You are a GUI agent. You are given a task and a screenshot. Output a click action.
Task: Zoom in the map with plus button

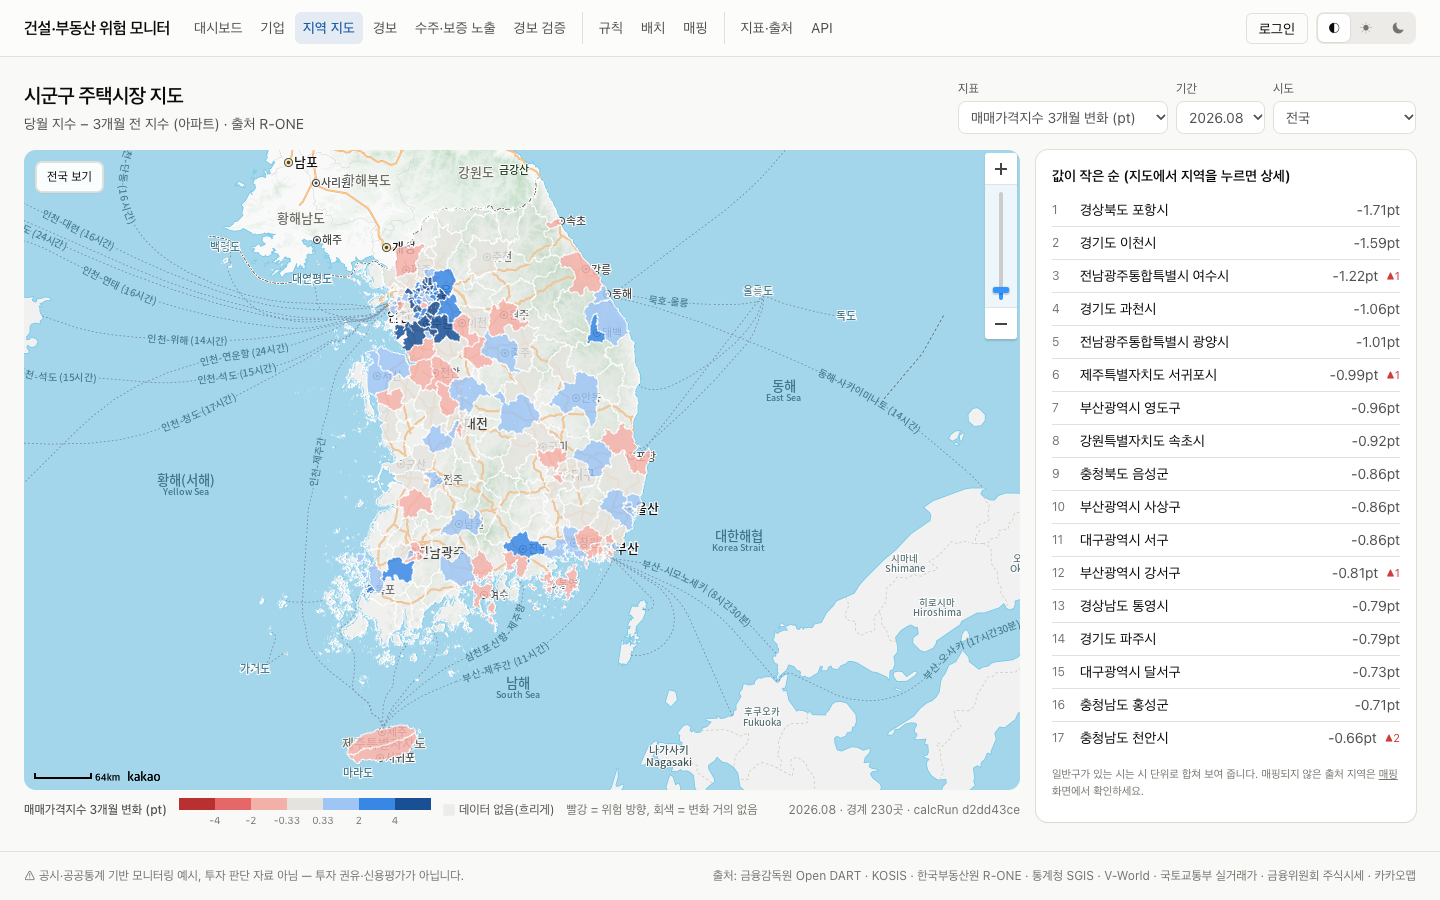click(x=1001, y=169)
